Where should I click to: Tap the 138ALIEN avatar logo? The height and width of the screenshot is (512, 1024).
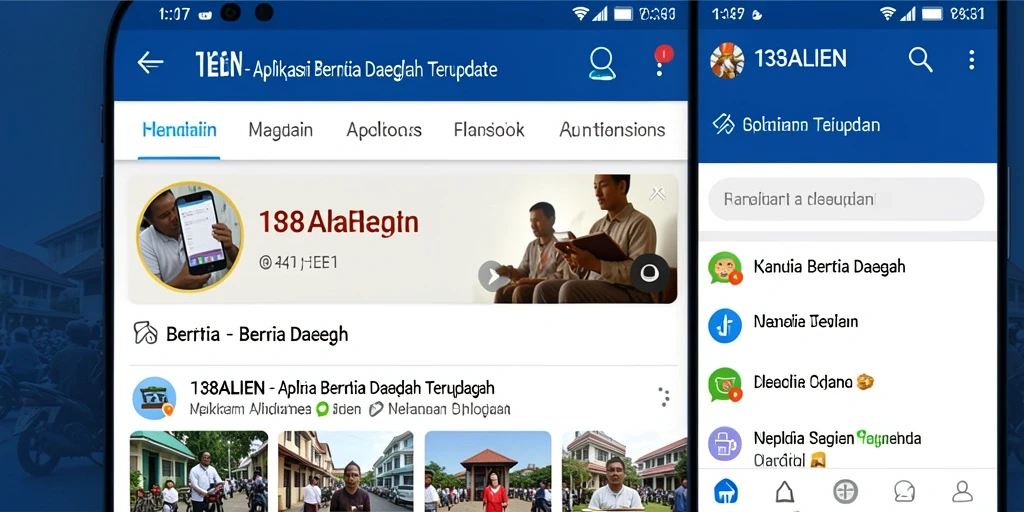click(x=727, y=60)
